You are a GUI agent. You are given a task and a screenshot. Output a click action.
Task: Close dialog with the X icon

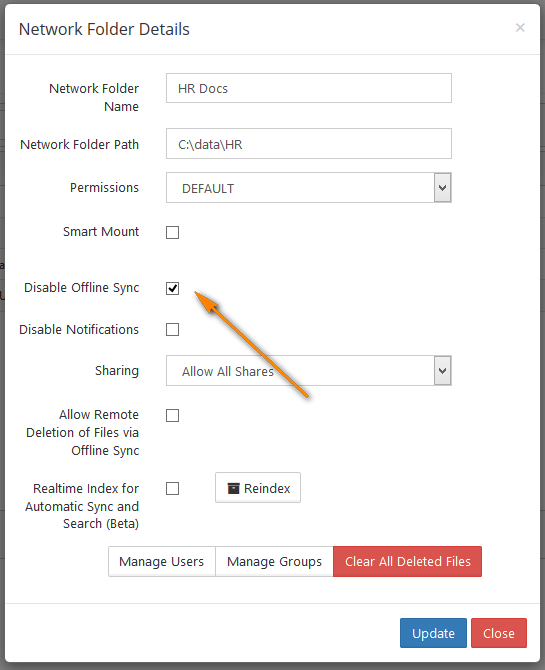(x=520, y=28)
